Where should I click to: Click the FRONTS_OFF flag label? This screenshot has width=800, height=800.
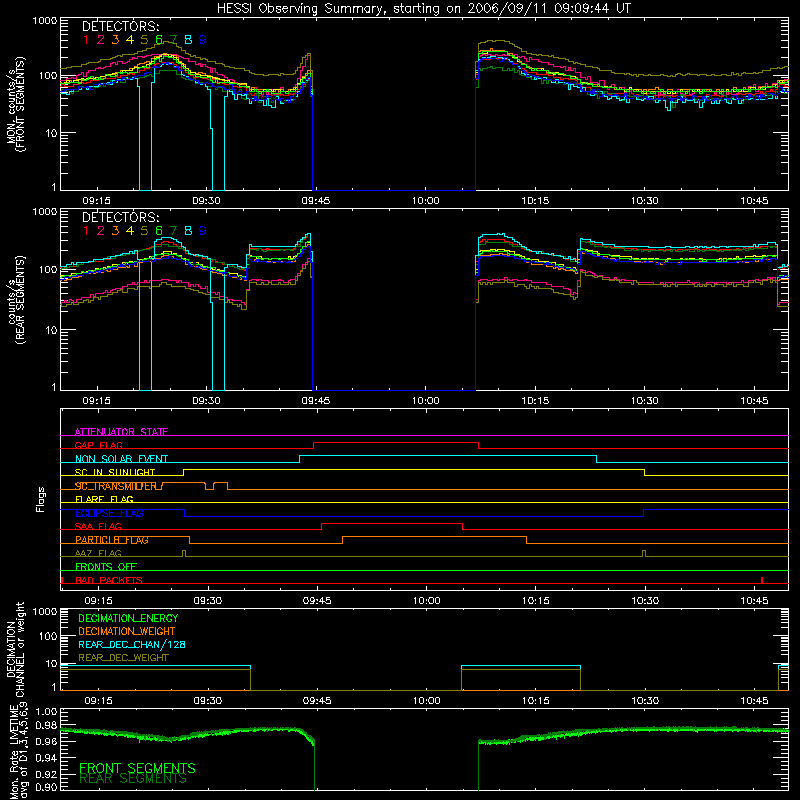pos(106,567)
